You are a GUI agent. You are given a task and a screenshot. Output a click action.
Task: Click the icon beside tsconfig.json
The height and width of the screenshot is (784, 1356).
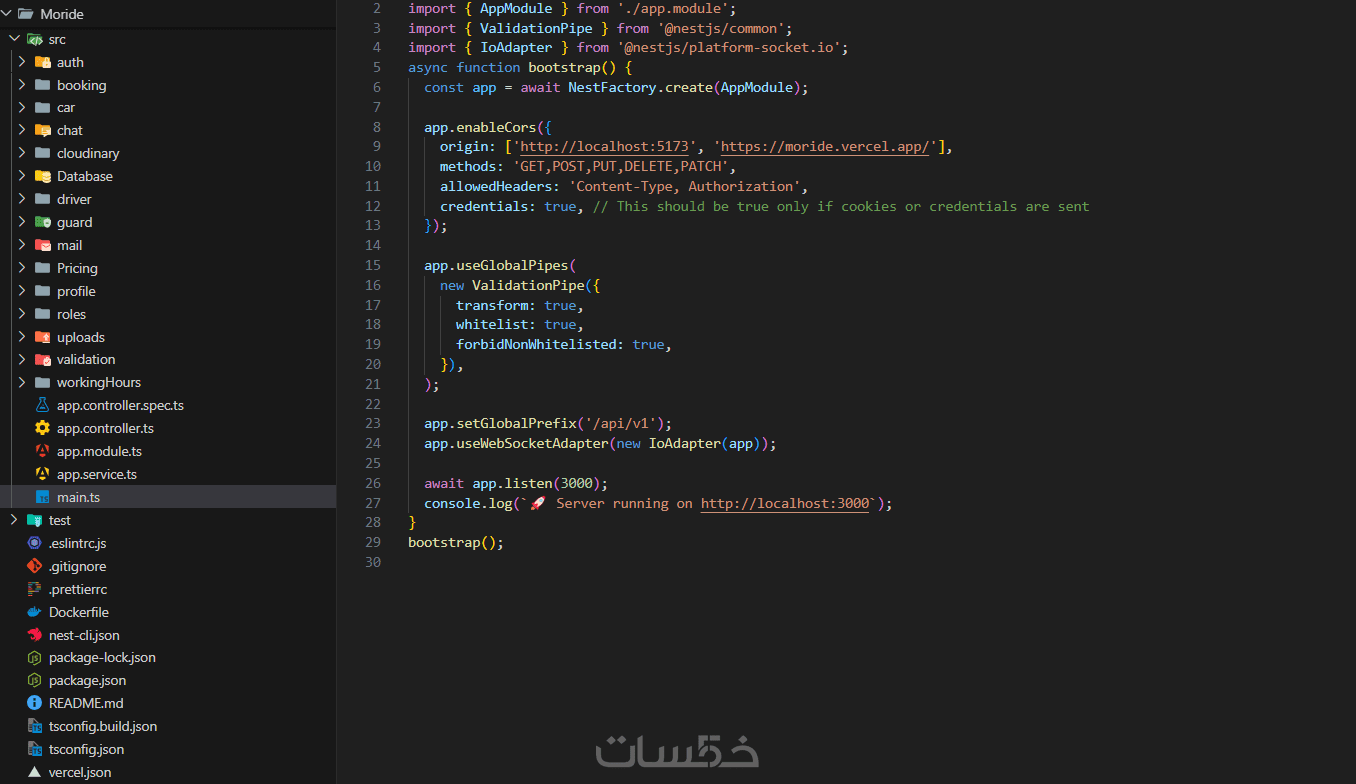[34, 749]
